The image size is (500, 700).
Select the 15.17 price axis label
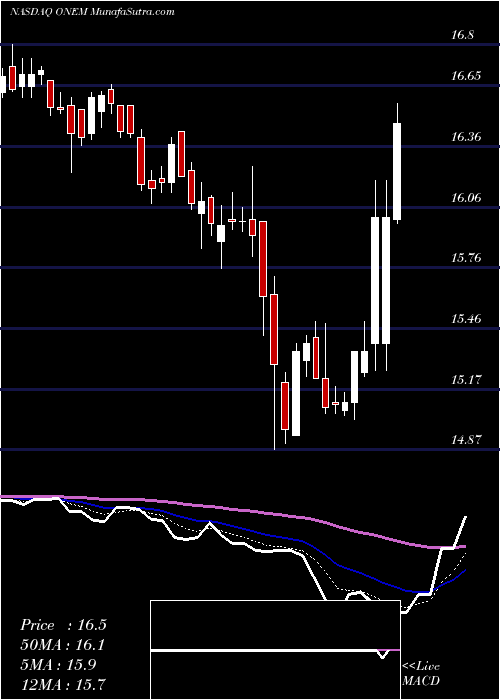466,380
